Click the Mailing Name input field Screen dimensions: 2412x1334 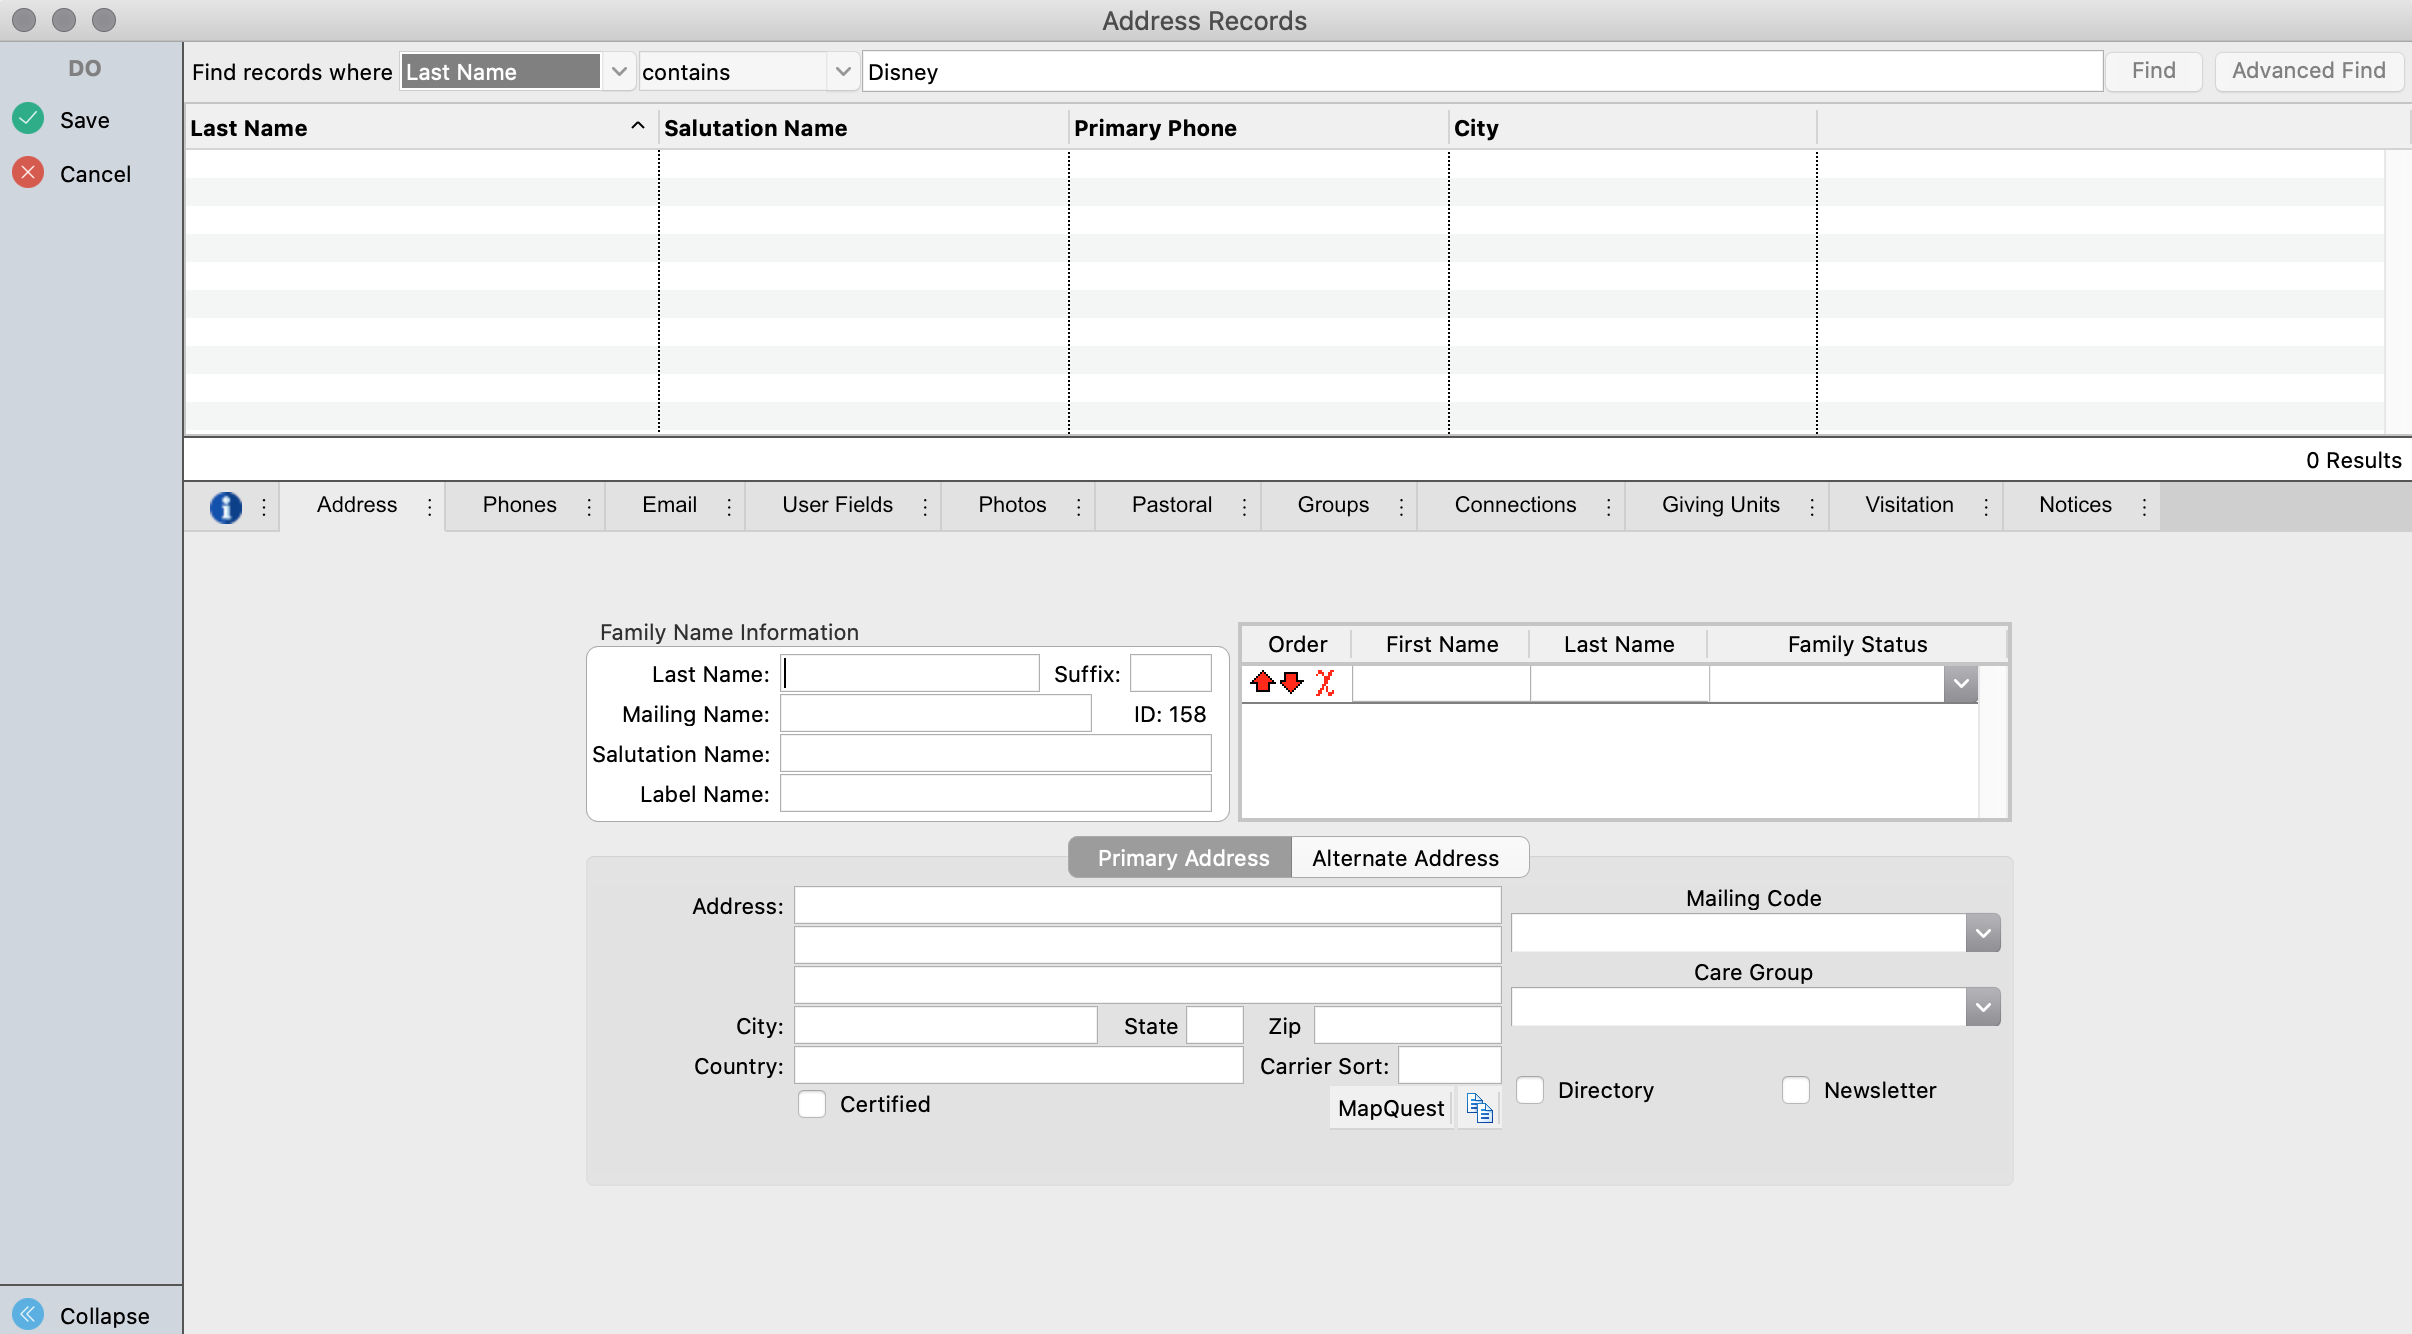935,714
